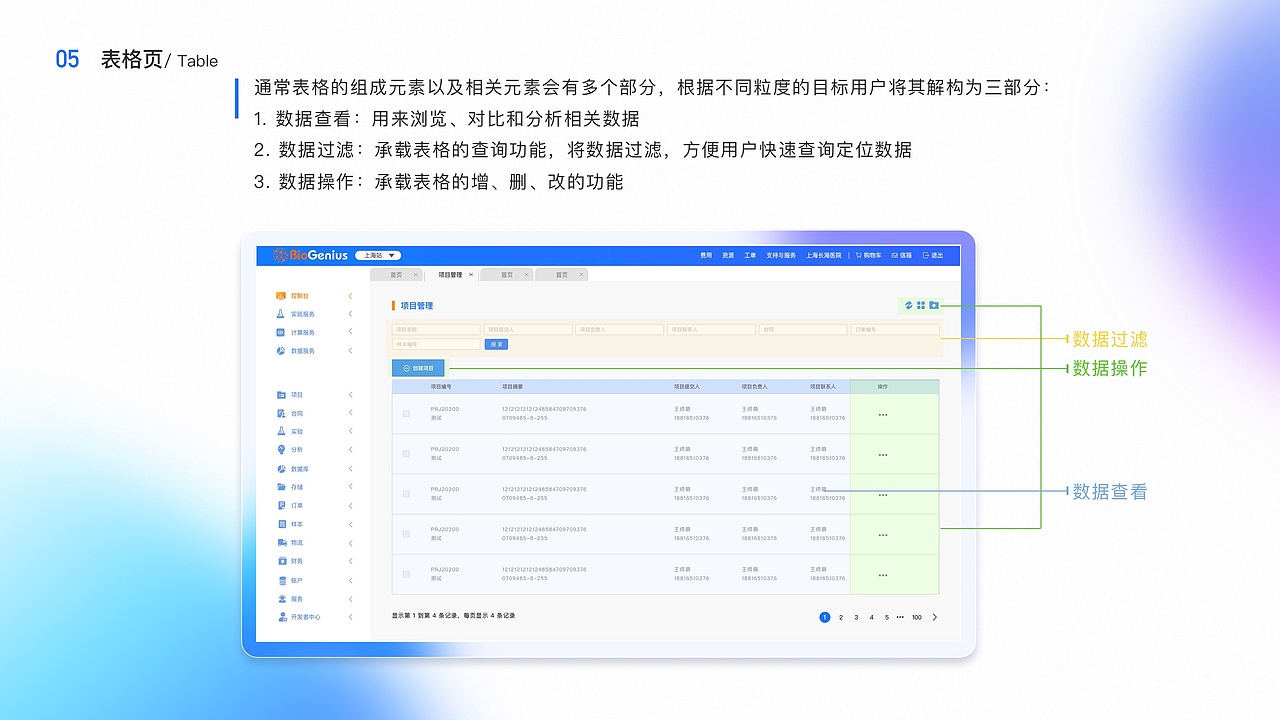Click the 物流 truck icon
This screenshot has height=720, width=1280.
tap(282, 543)
